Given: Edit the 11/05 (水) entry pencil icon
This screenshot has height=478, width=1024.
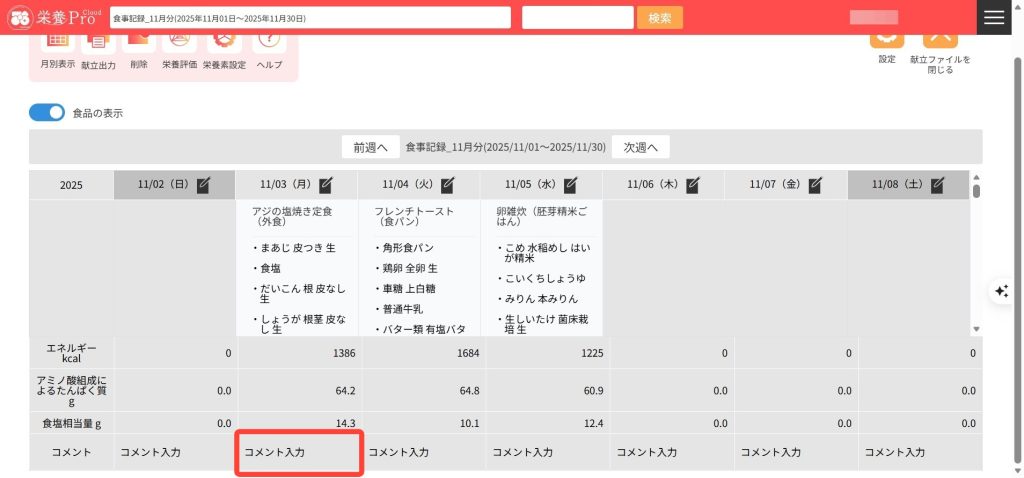Looking at the screenshot, I should point(570,185).
